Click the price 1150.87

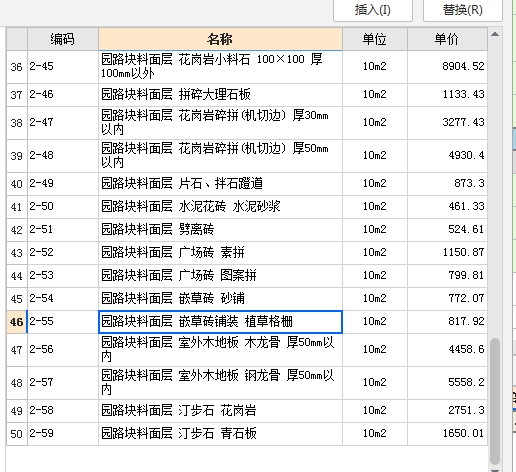(463, 252)
